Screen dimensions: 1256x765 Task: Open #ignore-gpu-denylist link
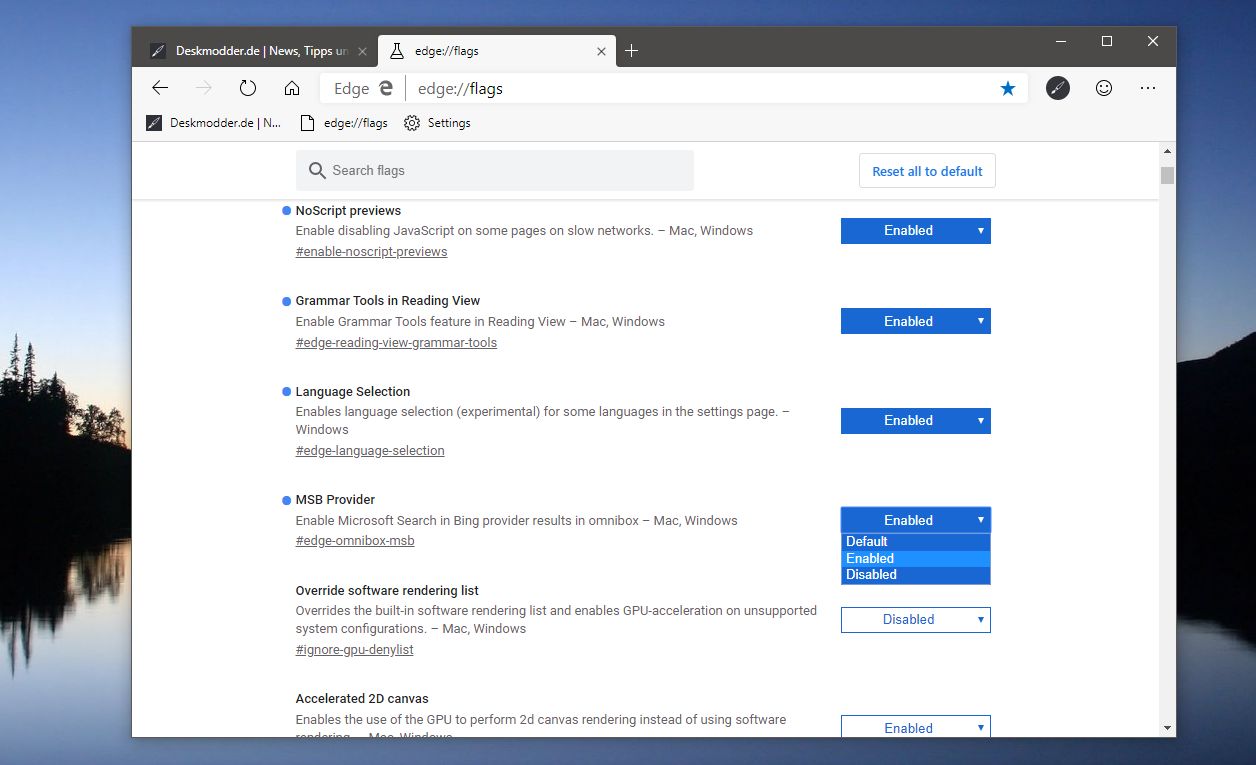[354, 649]
